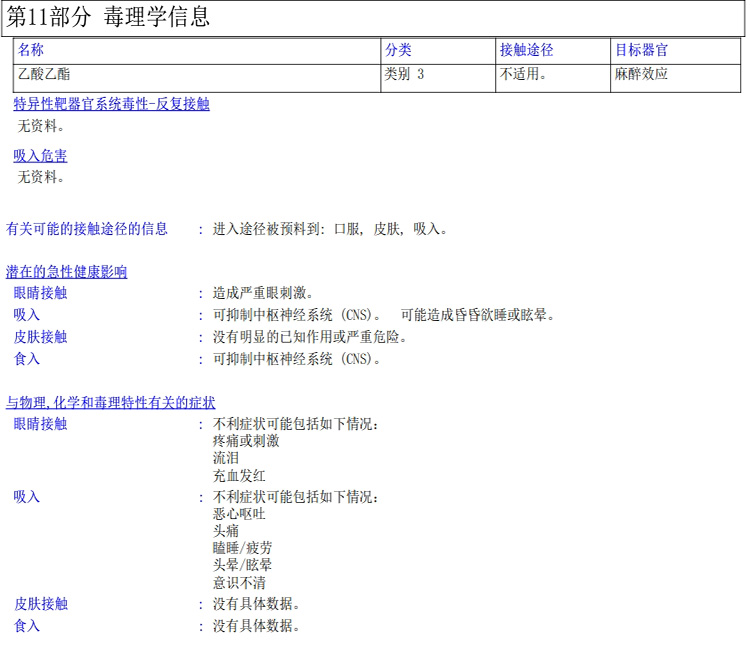Open the 吸入危害 underlined heading

pos(40,156)
